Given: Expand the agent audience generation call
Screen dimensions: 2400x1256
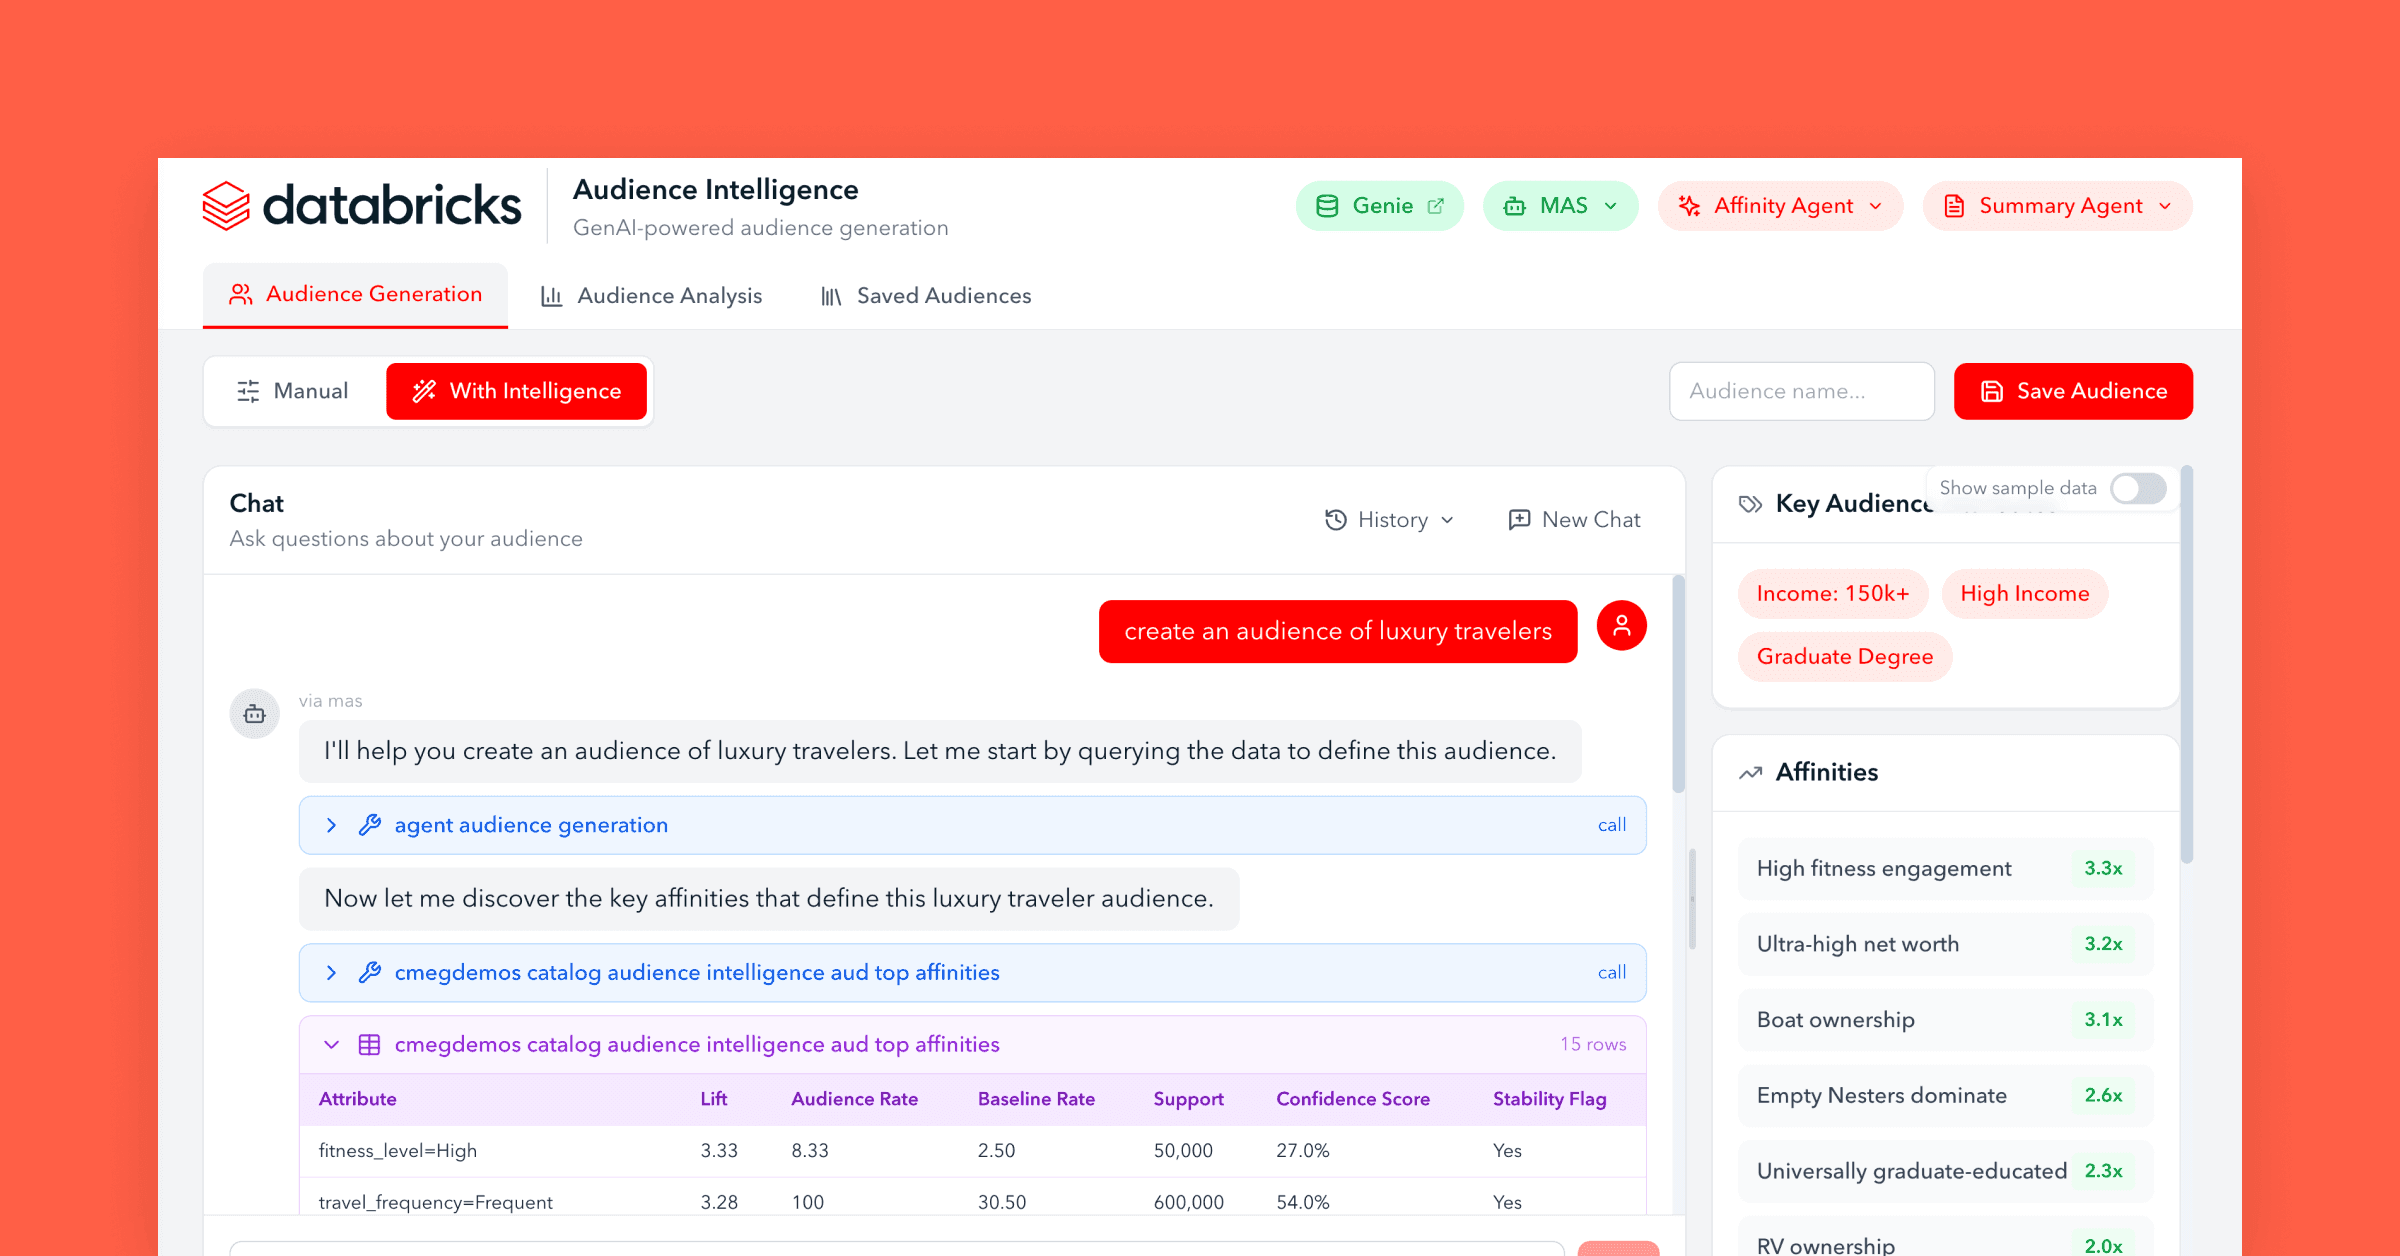Looking at the screenshot, I should coord(331,825).
